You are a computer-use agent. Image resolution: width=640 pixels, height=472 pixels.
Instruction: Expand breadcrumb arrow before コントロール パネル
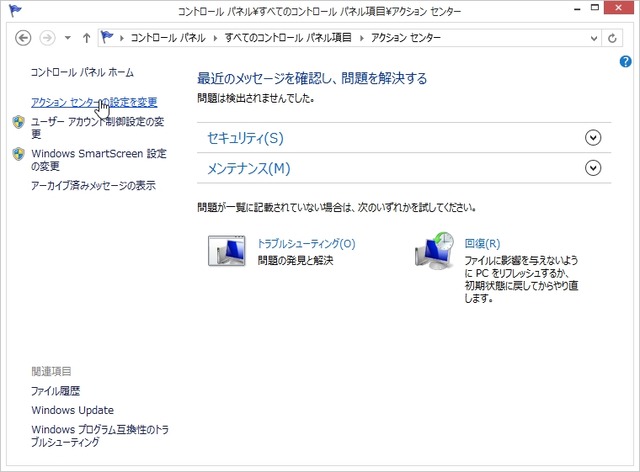122,38
